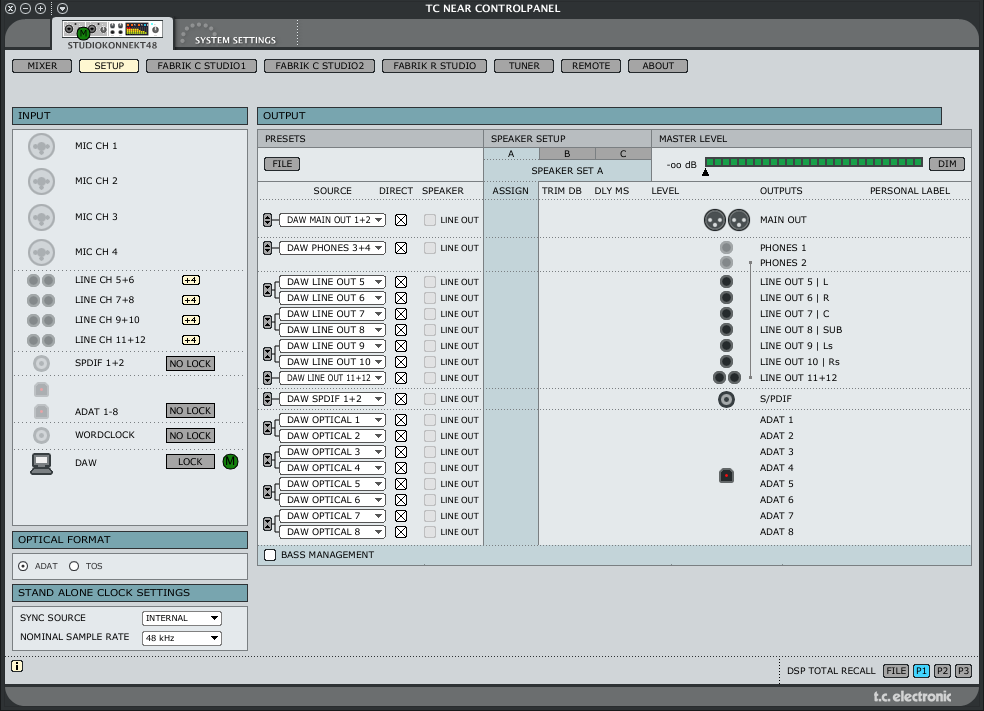The image size is (984, 711).
Task: Click the green M master indicator beside DAW
Action: click(x=230, y=462)
